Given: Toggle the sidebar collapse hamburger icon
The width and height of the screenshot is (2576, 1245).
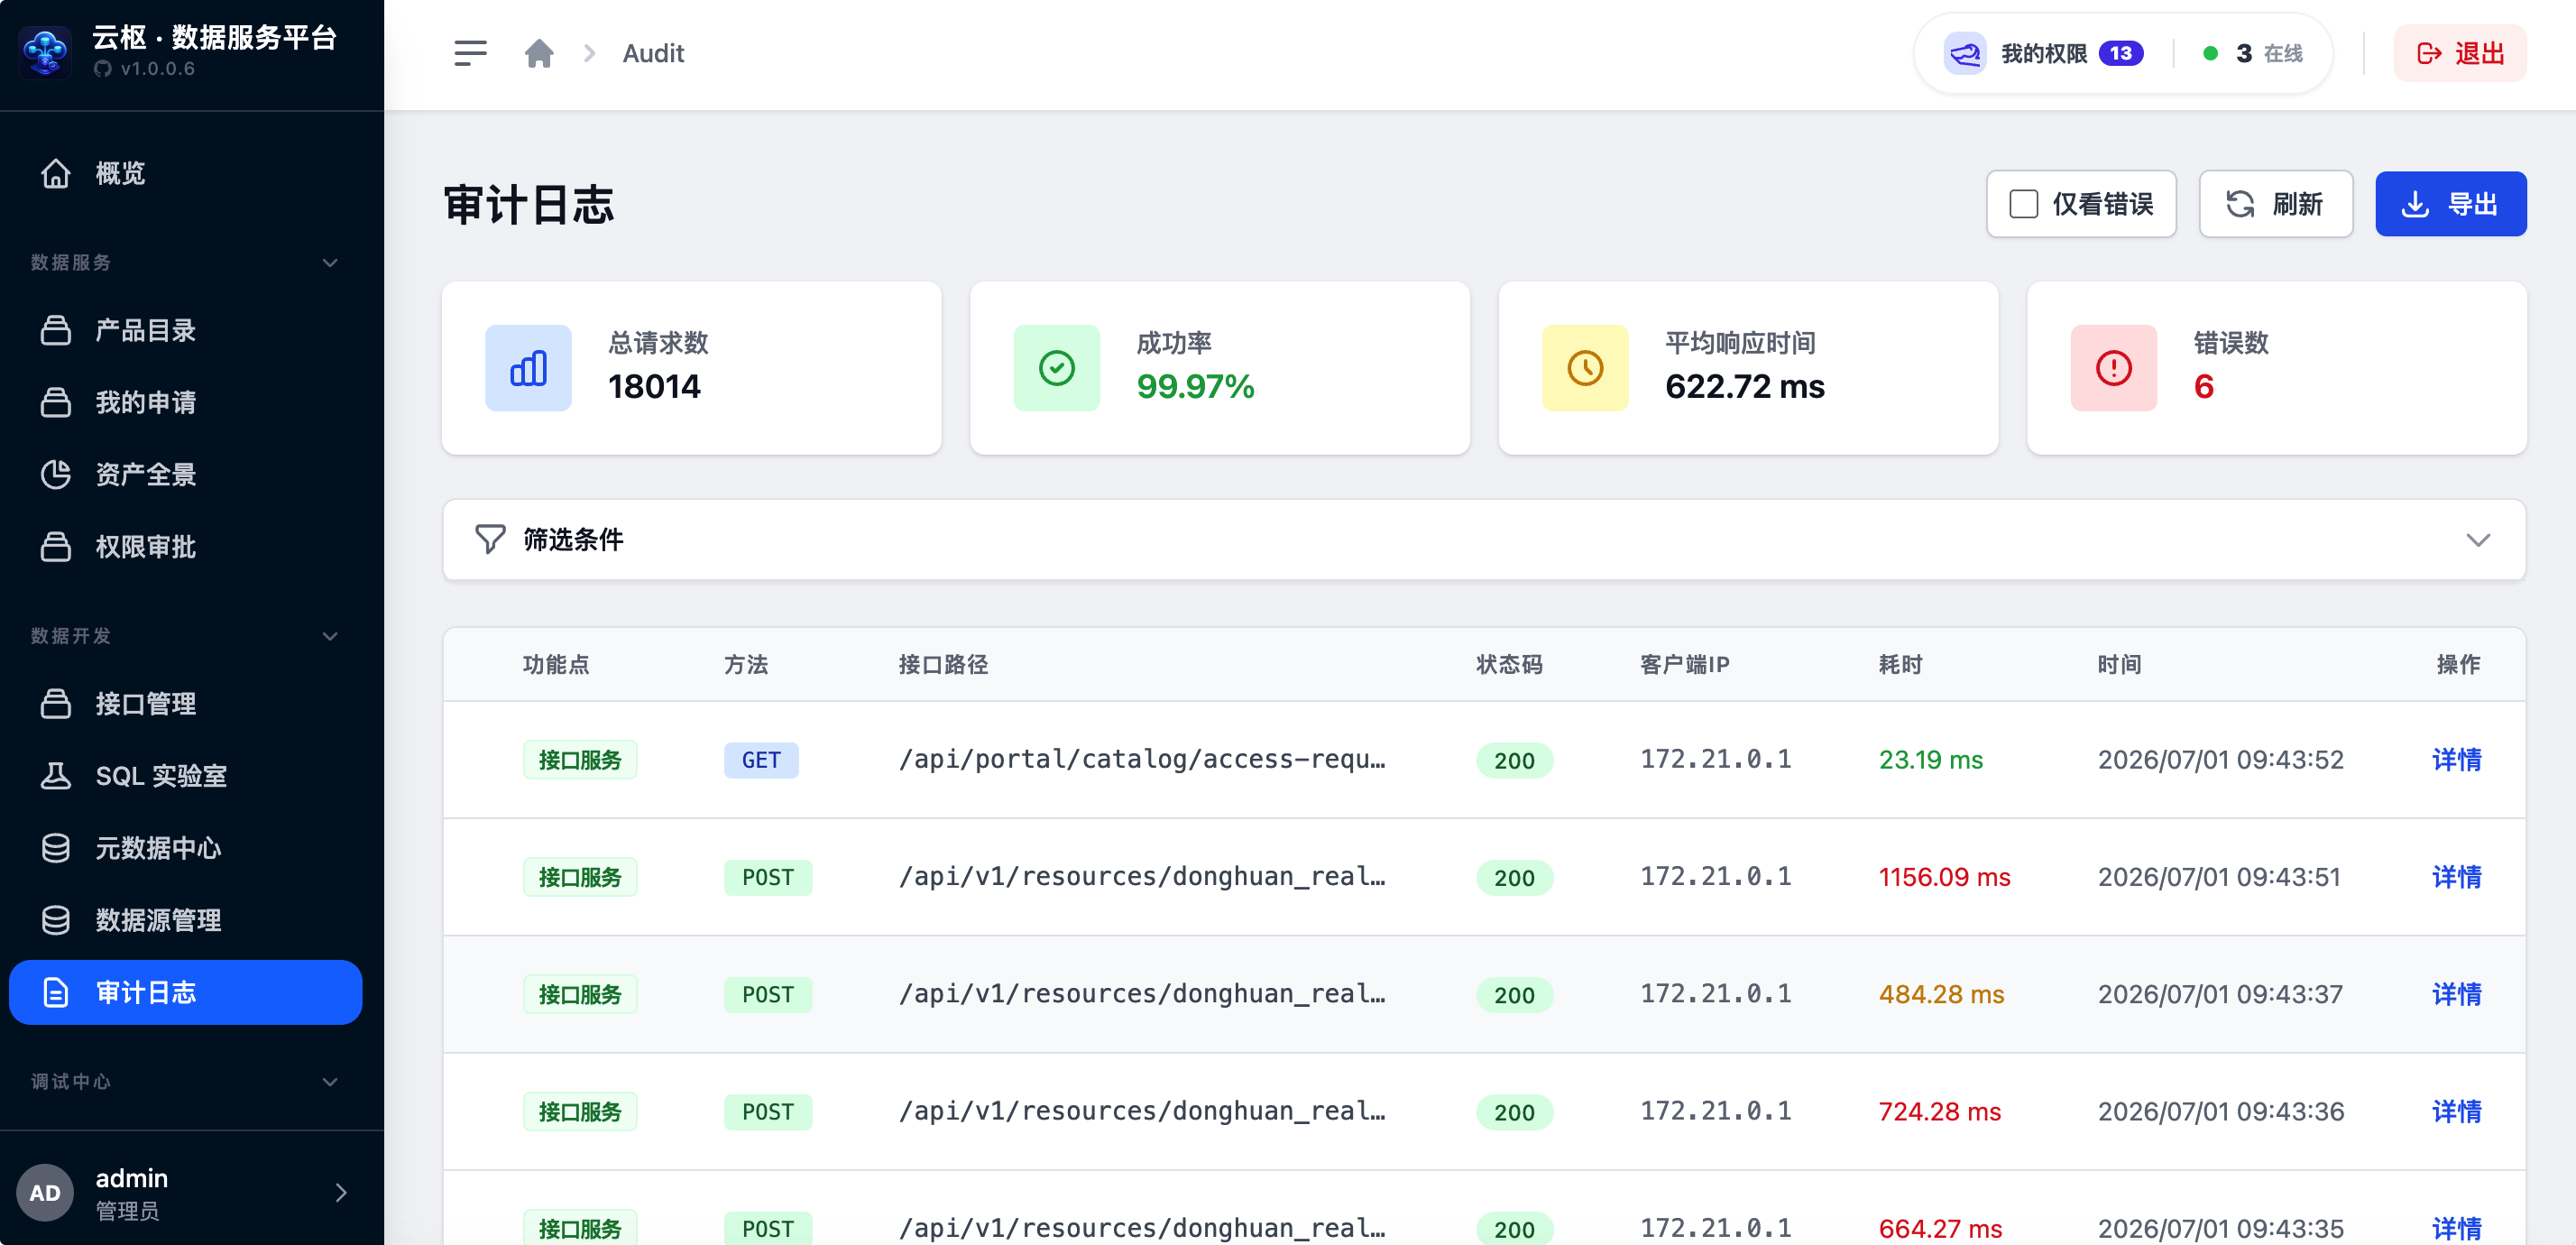Looking at the screenshot, I should tap(470, 53).
